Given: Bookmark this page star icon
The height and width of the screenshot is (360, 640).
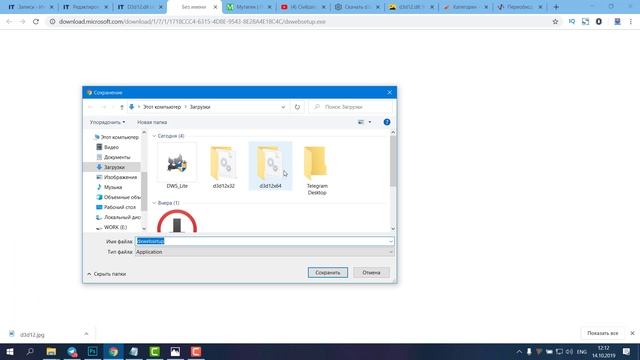Looking at the screenshot, I should click(x=555, y=22).
